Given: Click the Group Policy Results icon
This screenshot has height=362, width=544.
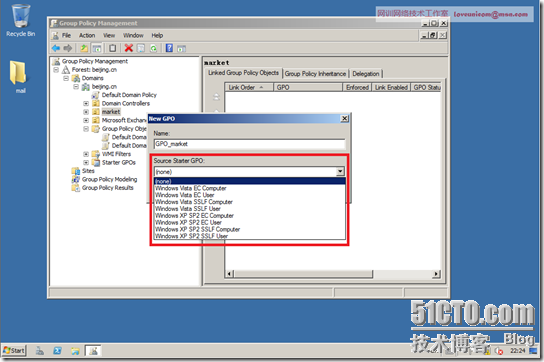Looking at the screenshot, I should coord(76,188).
